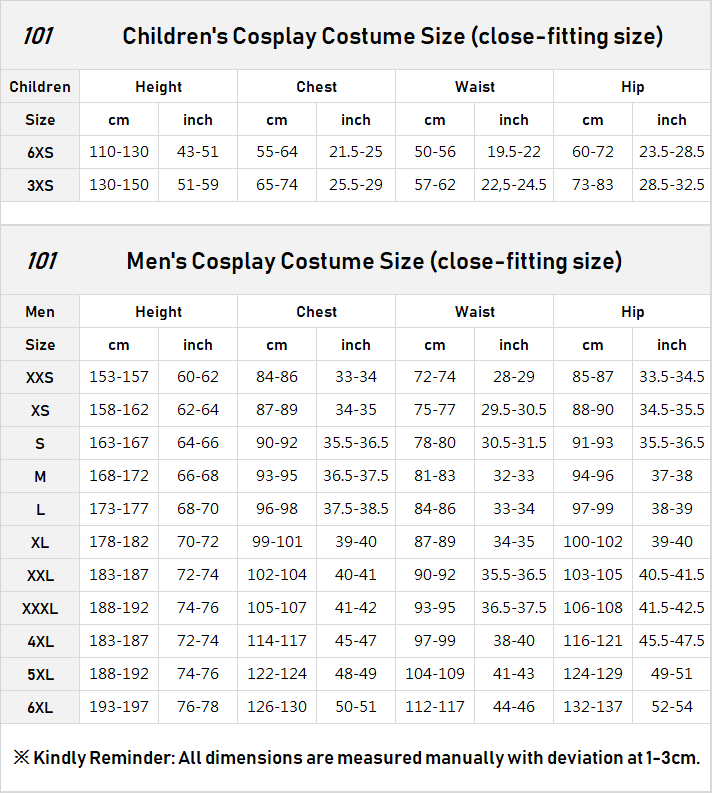Click the 6XS size row label

click(40, 153)
